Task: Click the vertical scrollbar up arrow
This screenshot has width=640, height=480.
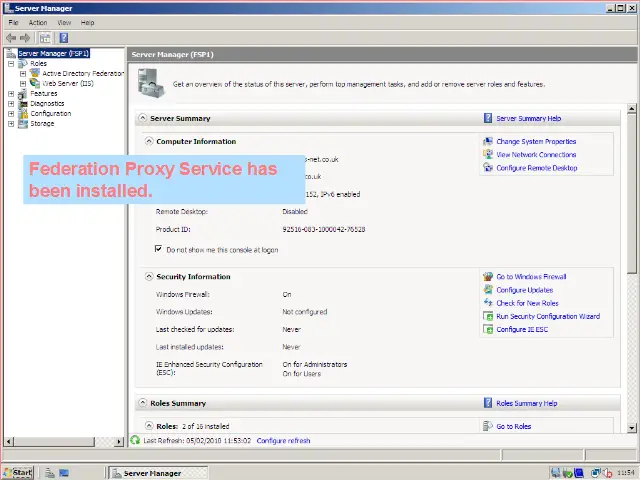Action: 632,109
